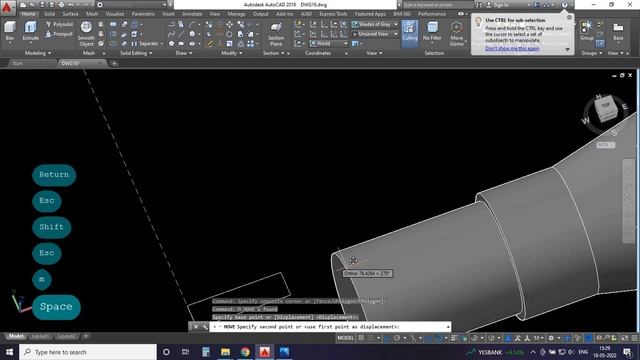Expand the Groups panel

pyautogui.click(x=591, y=53)
